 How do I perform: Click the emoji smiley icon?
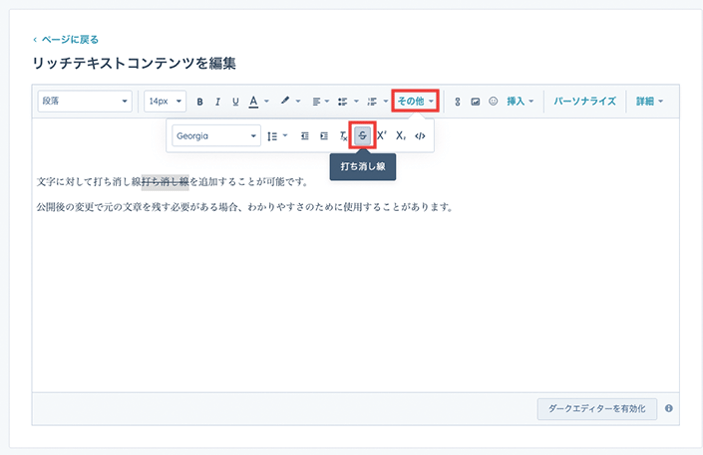pos(493,101)
